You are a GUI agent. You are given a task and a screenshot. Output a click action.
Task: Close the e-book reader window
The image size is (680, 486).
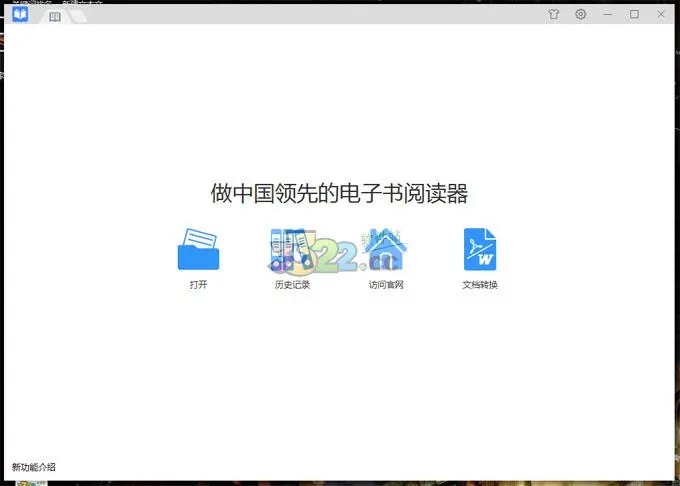pos(660,15)
